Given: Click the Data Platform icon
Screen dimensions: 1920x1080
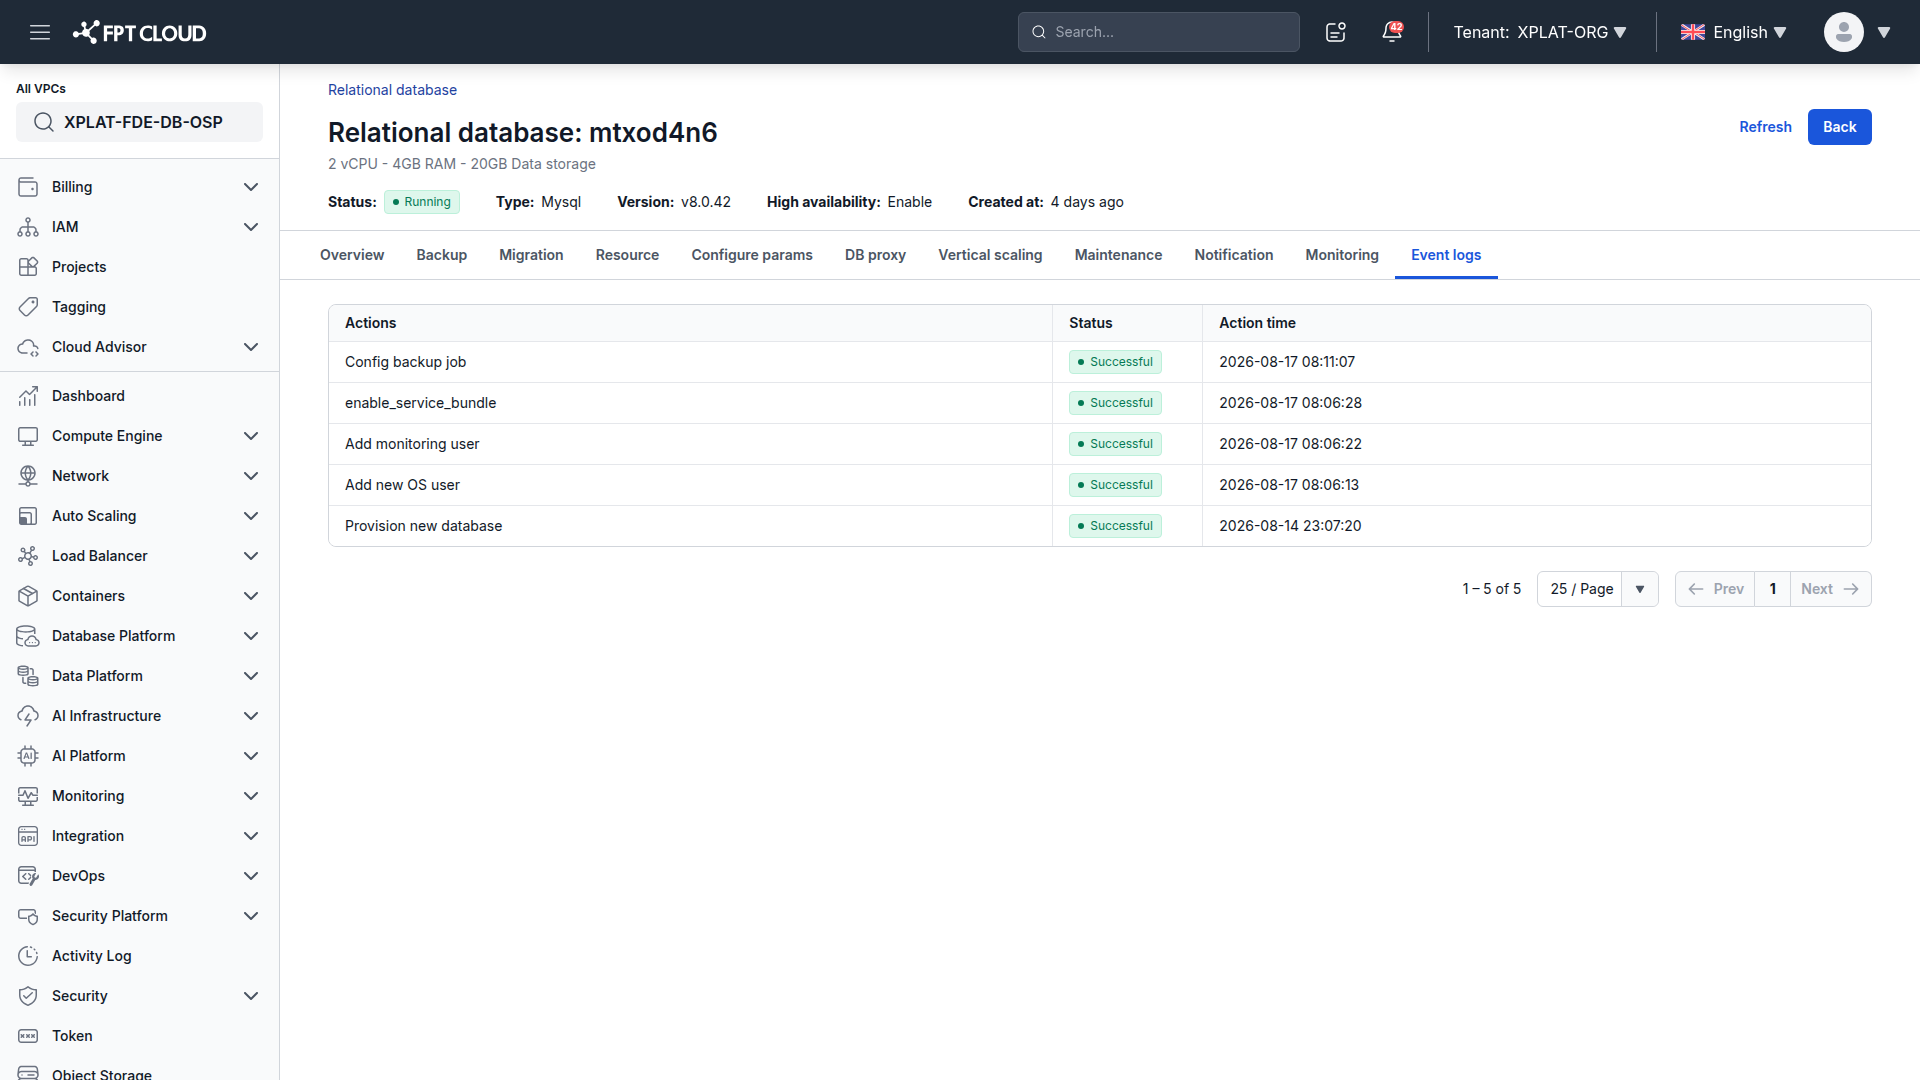Looking at the screenshot, I should point(28,676).
